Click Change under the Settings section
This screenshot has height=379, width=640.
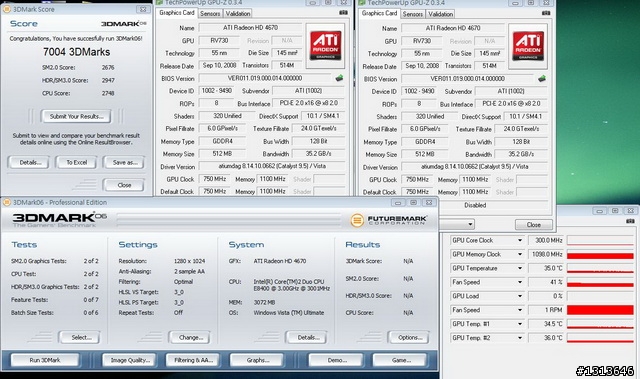(189, 337)
